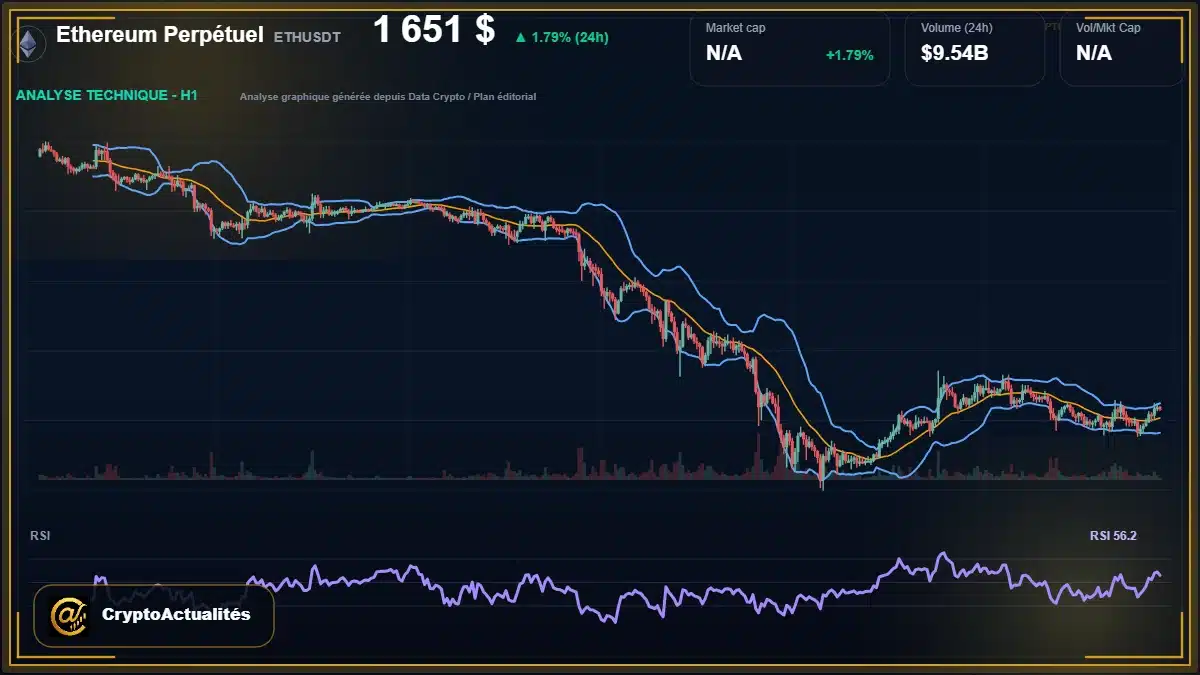Click the CryptoActualités brand name
Viewport: 1200px width, 675px height.
(176, 615)
